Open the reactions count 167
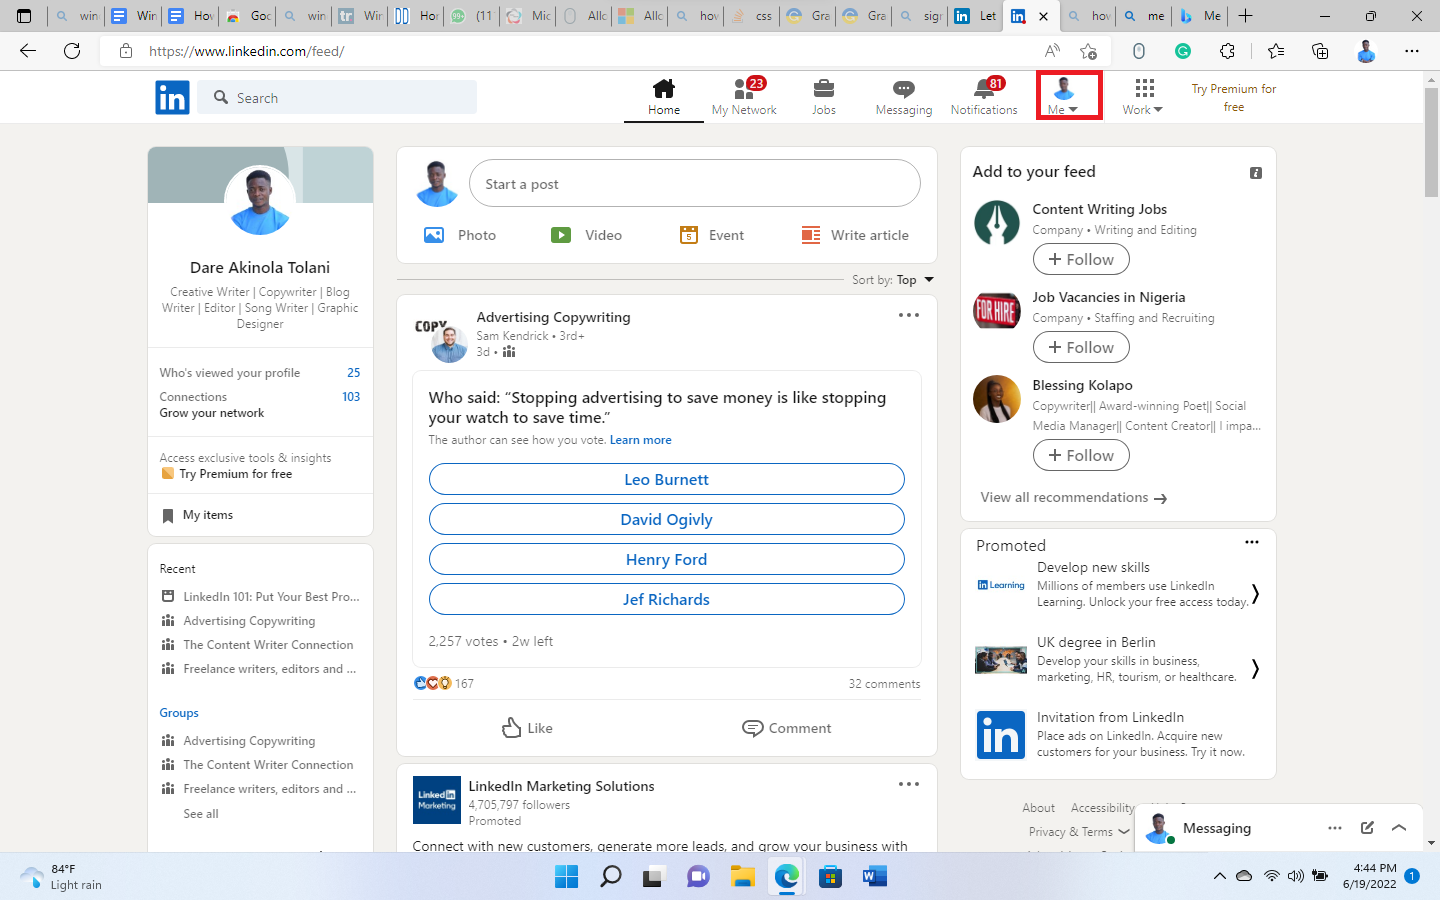This screenshot has width=1440, height=900. pyautogui.click(x=464, y=684)
